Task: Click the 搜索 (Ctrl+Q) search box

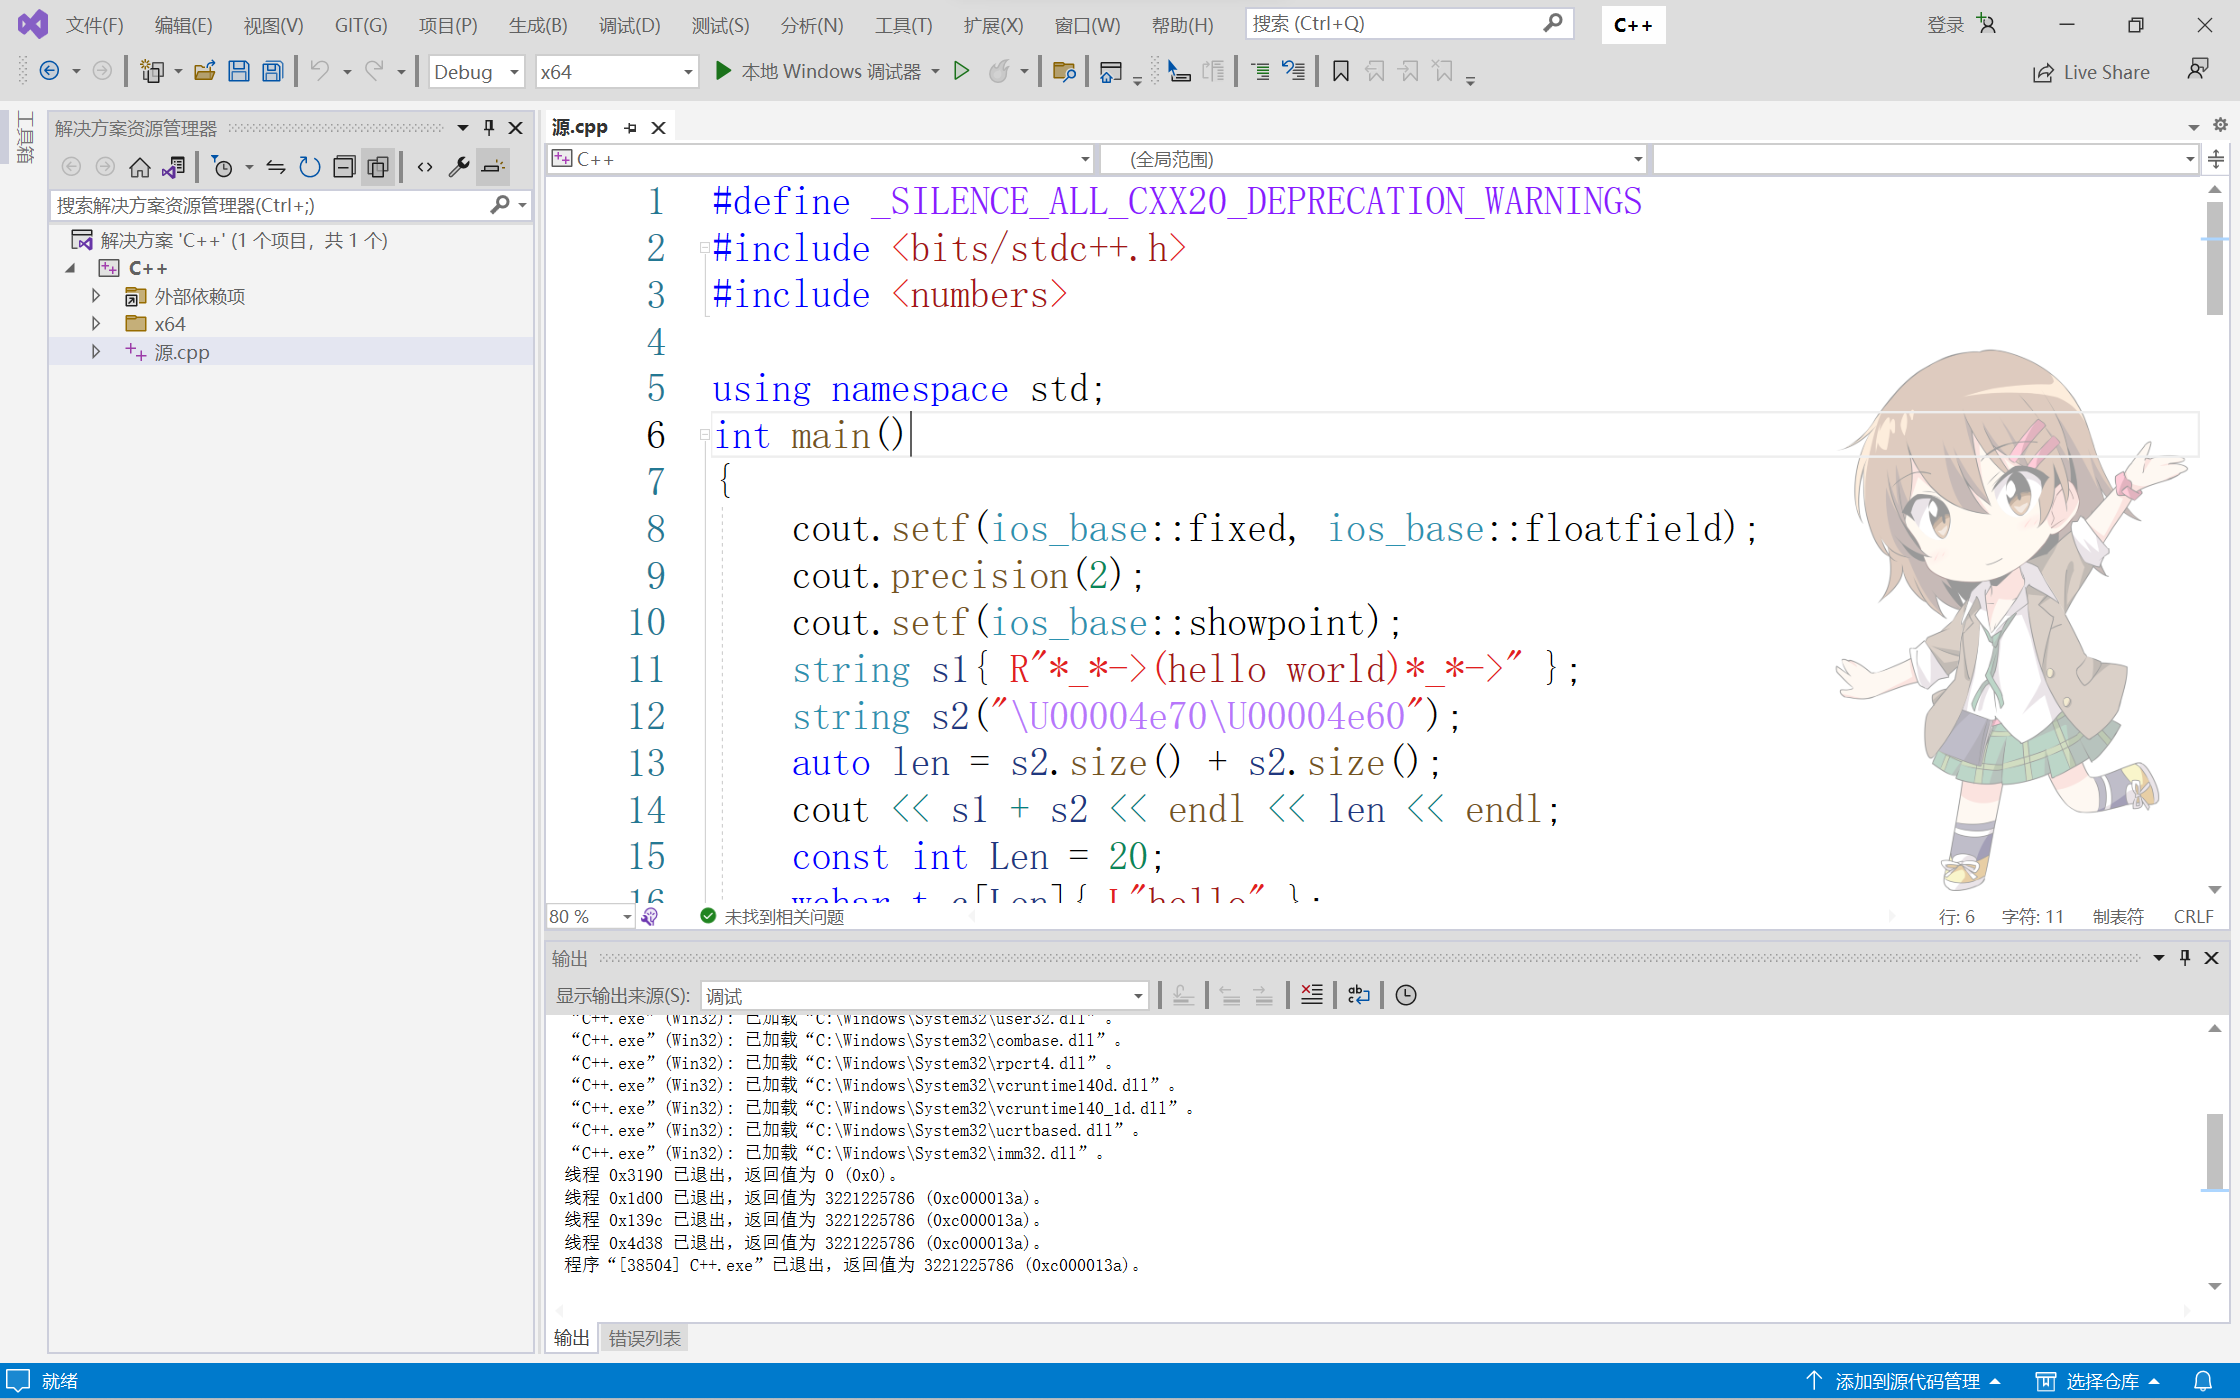Action: (x=1408, y=24)
